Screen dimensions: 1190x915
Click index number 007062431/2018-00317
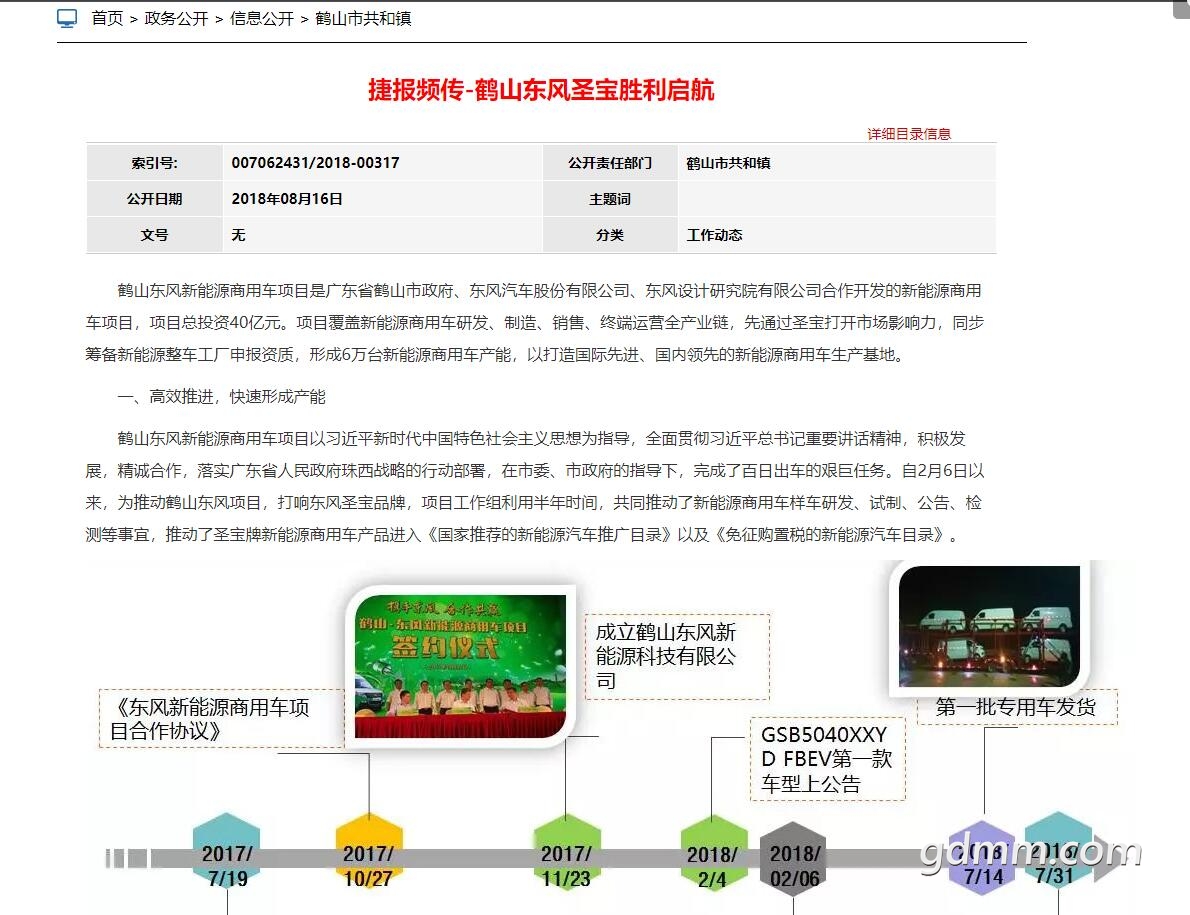tap(315, 162)
